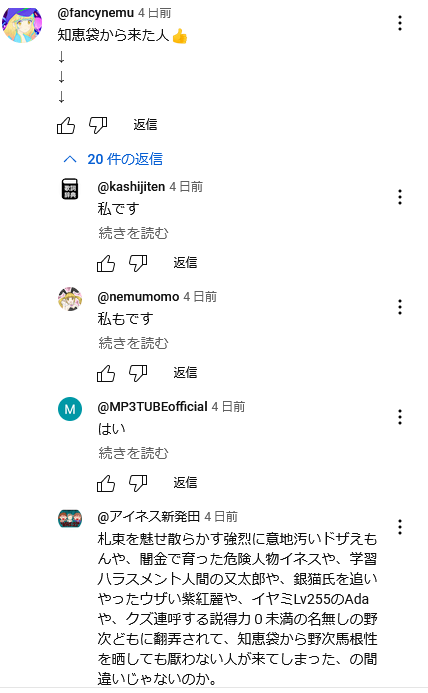Dislike the @fancynemu comment

click(x=98, y=126)
